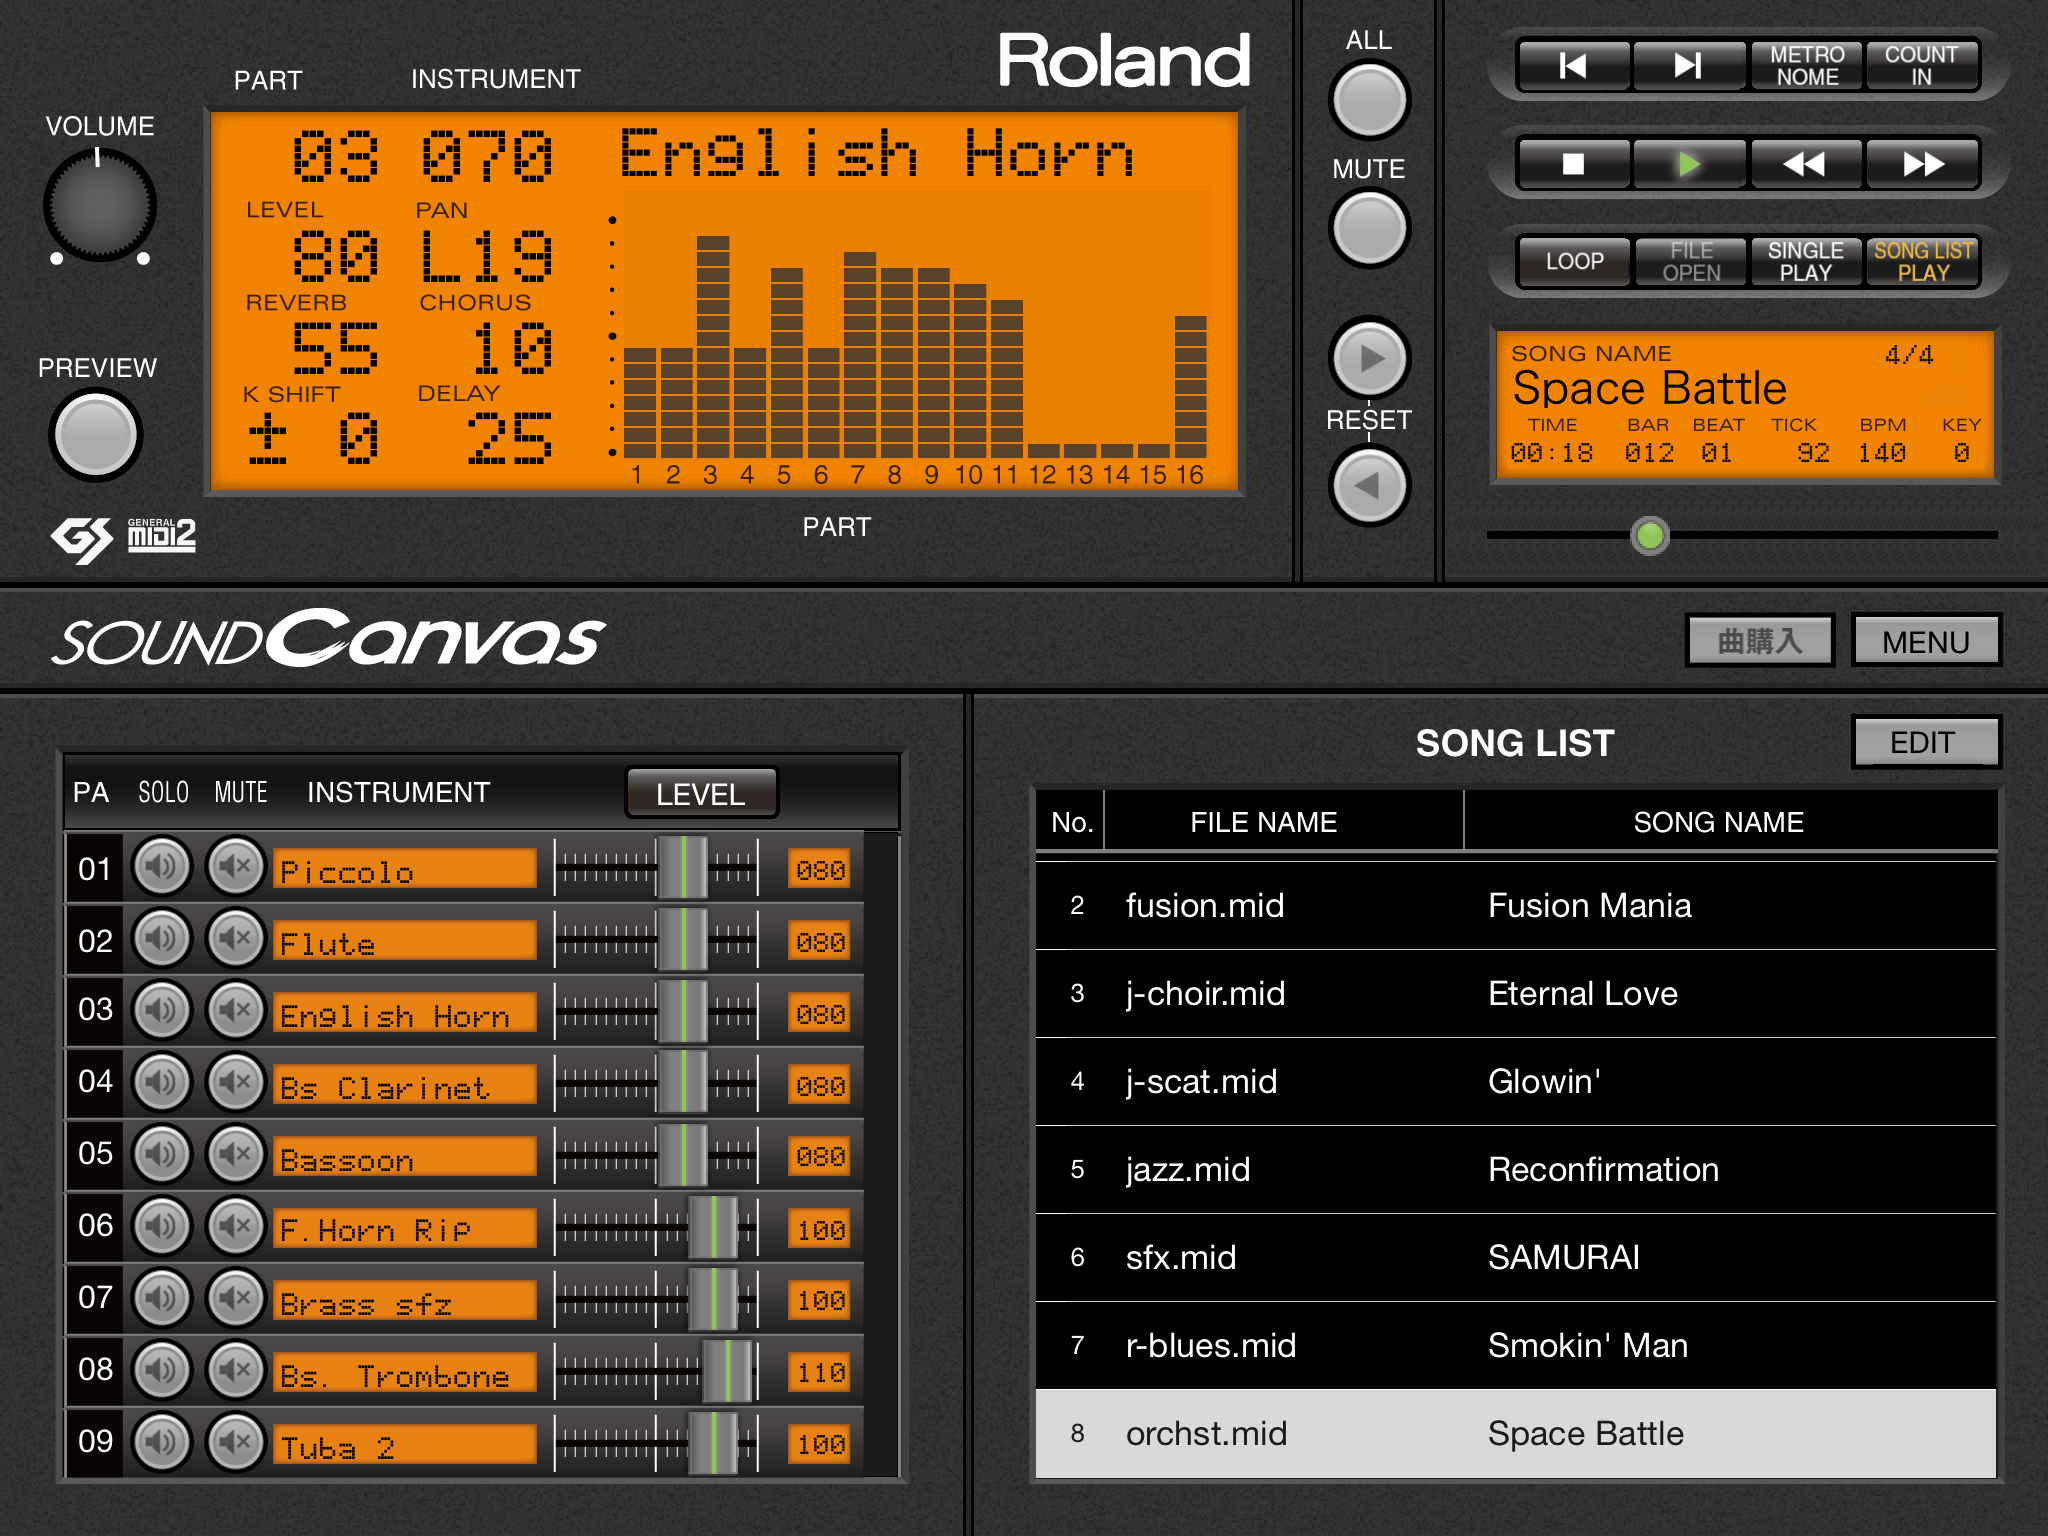The width and height of the screenshot is (2048, 1536).
Task: Solo the Piccolo part
Action: point(162,867)
